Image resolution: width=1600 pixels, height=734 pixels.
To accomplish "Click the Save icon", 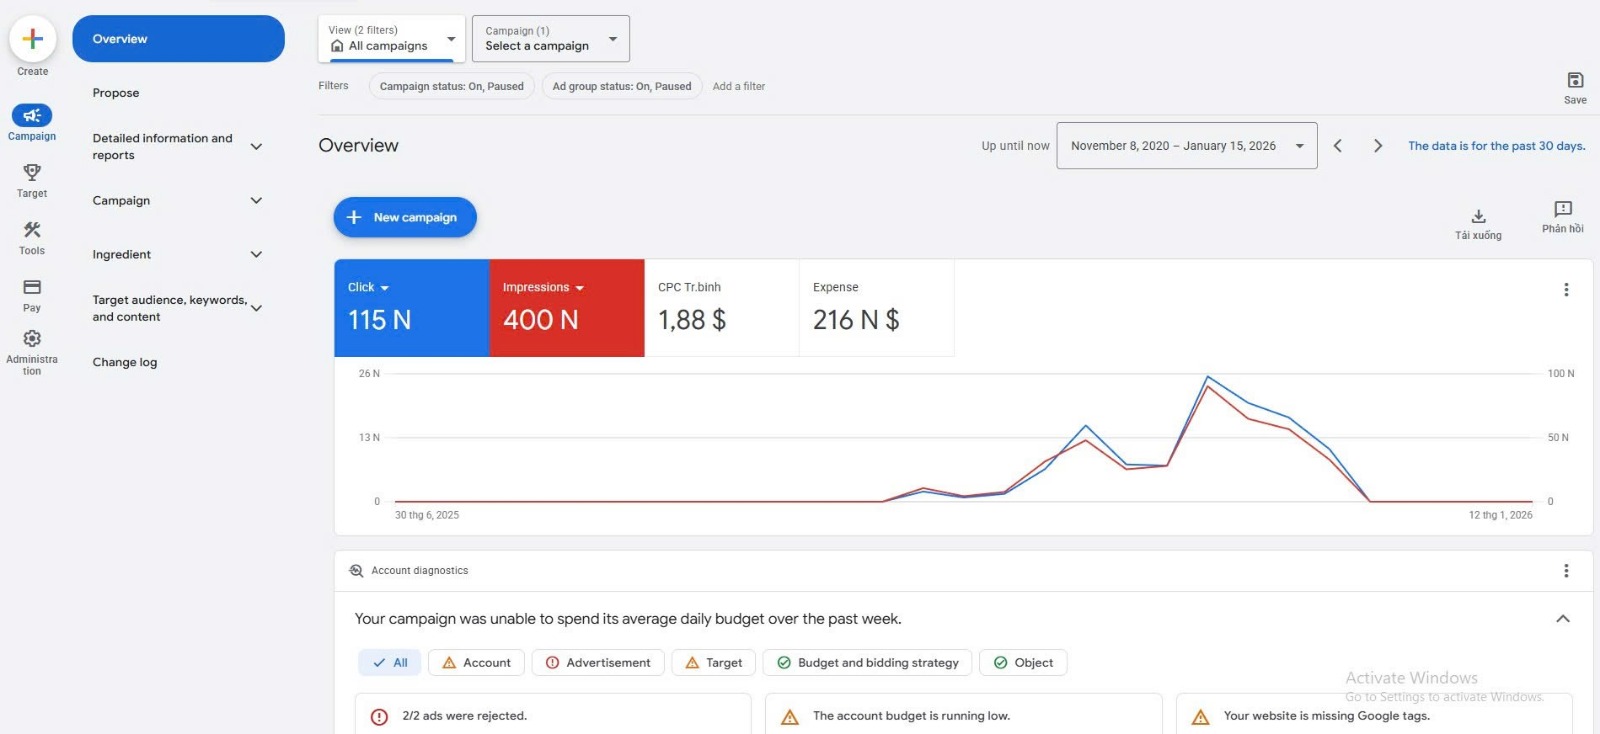I will point(1574,81).
